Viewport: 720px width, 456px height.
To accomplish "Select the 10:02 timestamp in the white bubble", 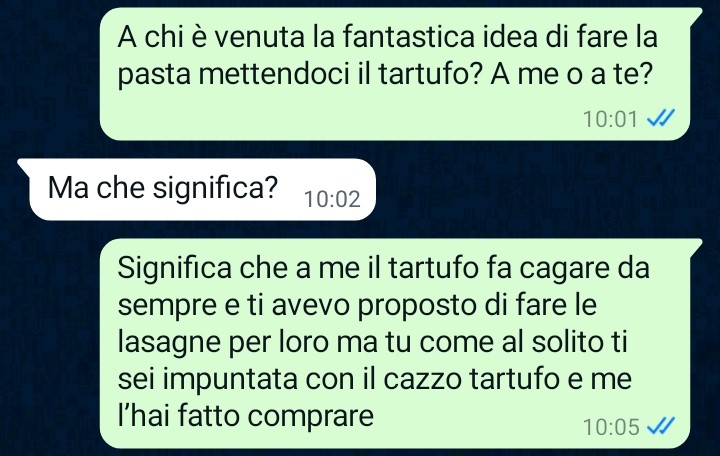I will point(332,199).
